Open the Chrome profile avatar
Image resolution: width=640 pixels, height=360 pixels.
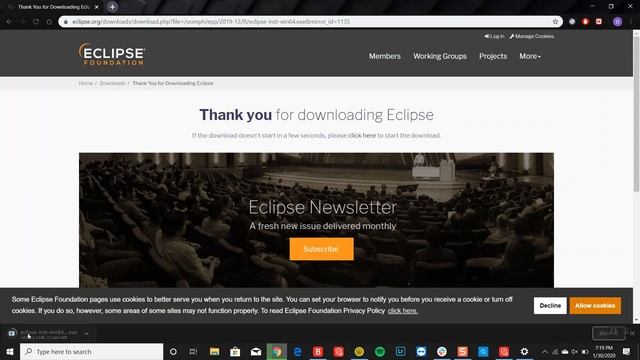point(617,22)
